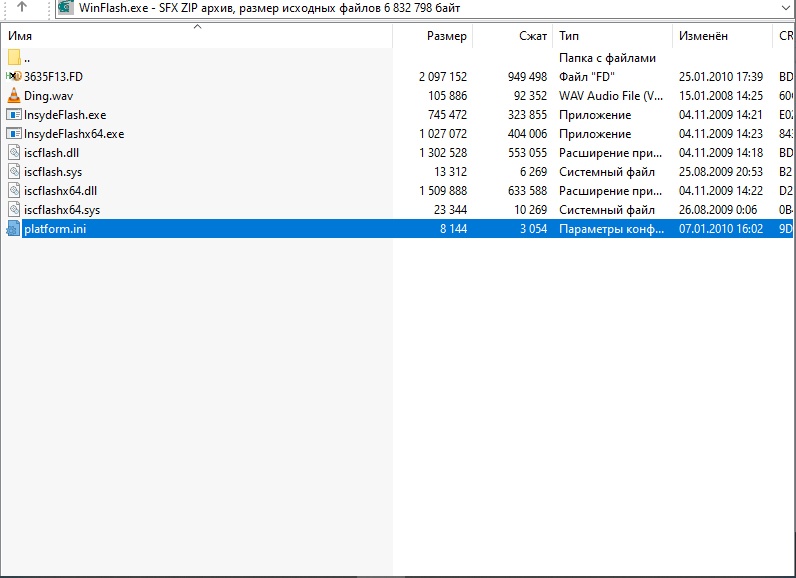Select the file name iscflash.sys
The image size is (796, 578).
click(x=53, y=172)
